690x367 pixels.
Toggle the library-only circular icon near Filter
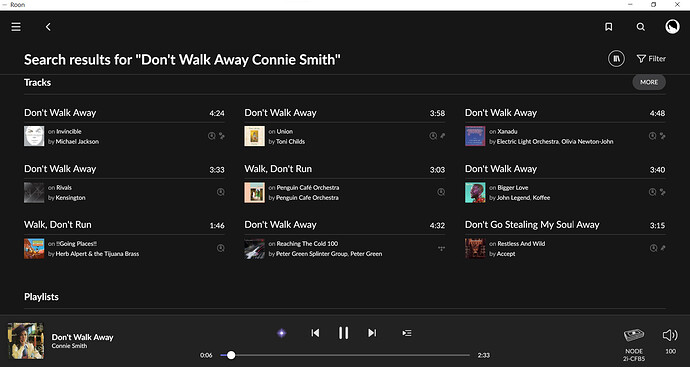tap(616, 59)
